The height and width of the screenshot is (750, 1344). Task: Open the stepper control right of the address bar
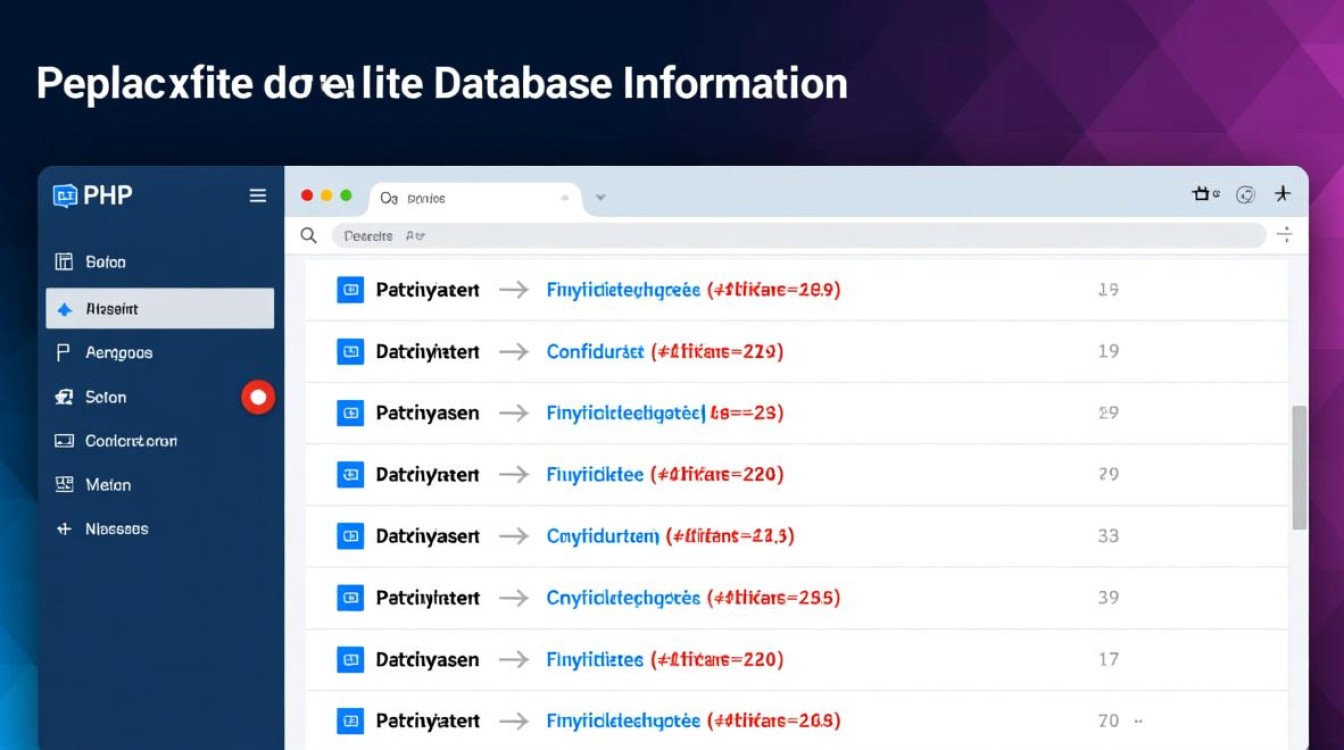(x=1286, y=235)
